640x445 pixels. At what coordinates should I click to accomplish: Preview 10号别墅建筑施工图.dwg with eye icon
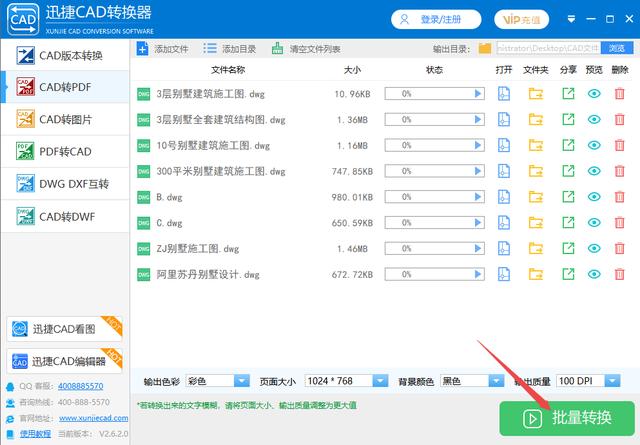click(594, 145)
